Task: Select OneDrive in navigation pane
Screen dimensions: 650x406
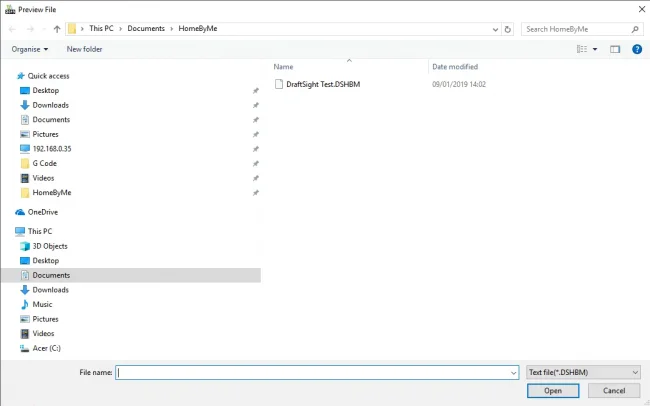Action: [42, 212]
